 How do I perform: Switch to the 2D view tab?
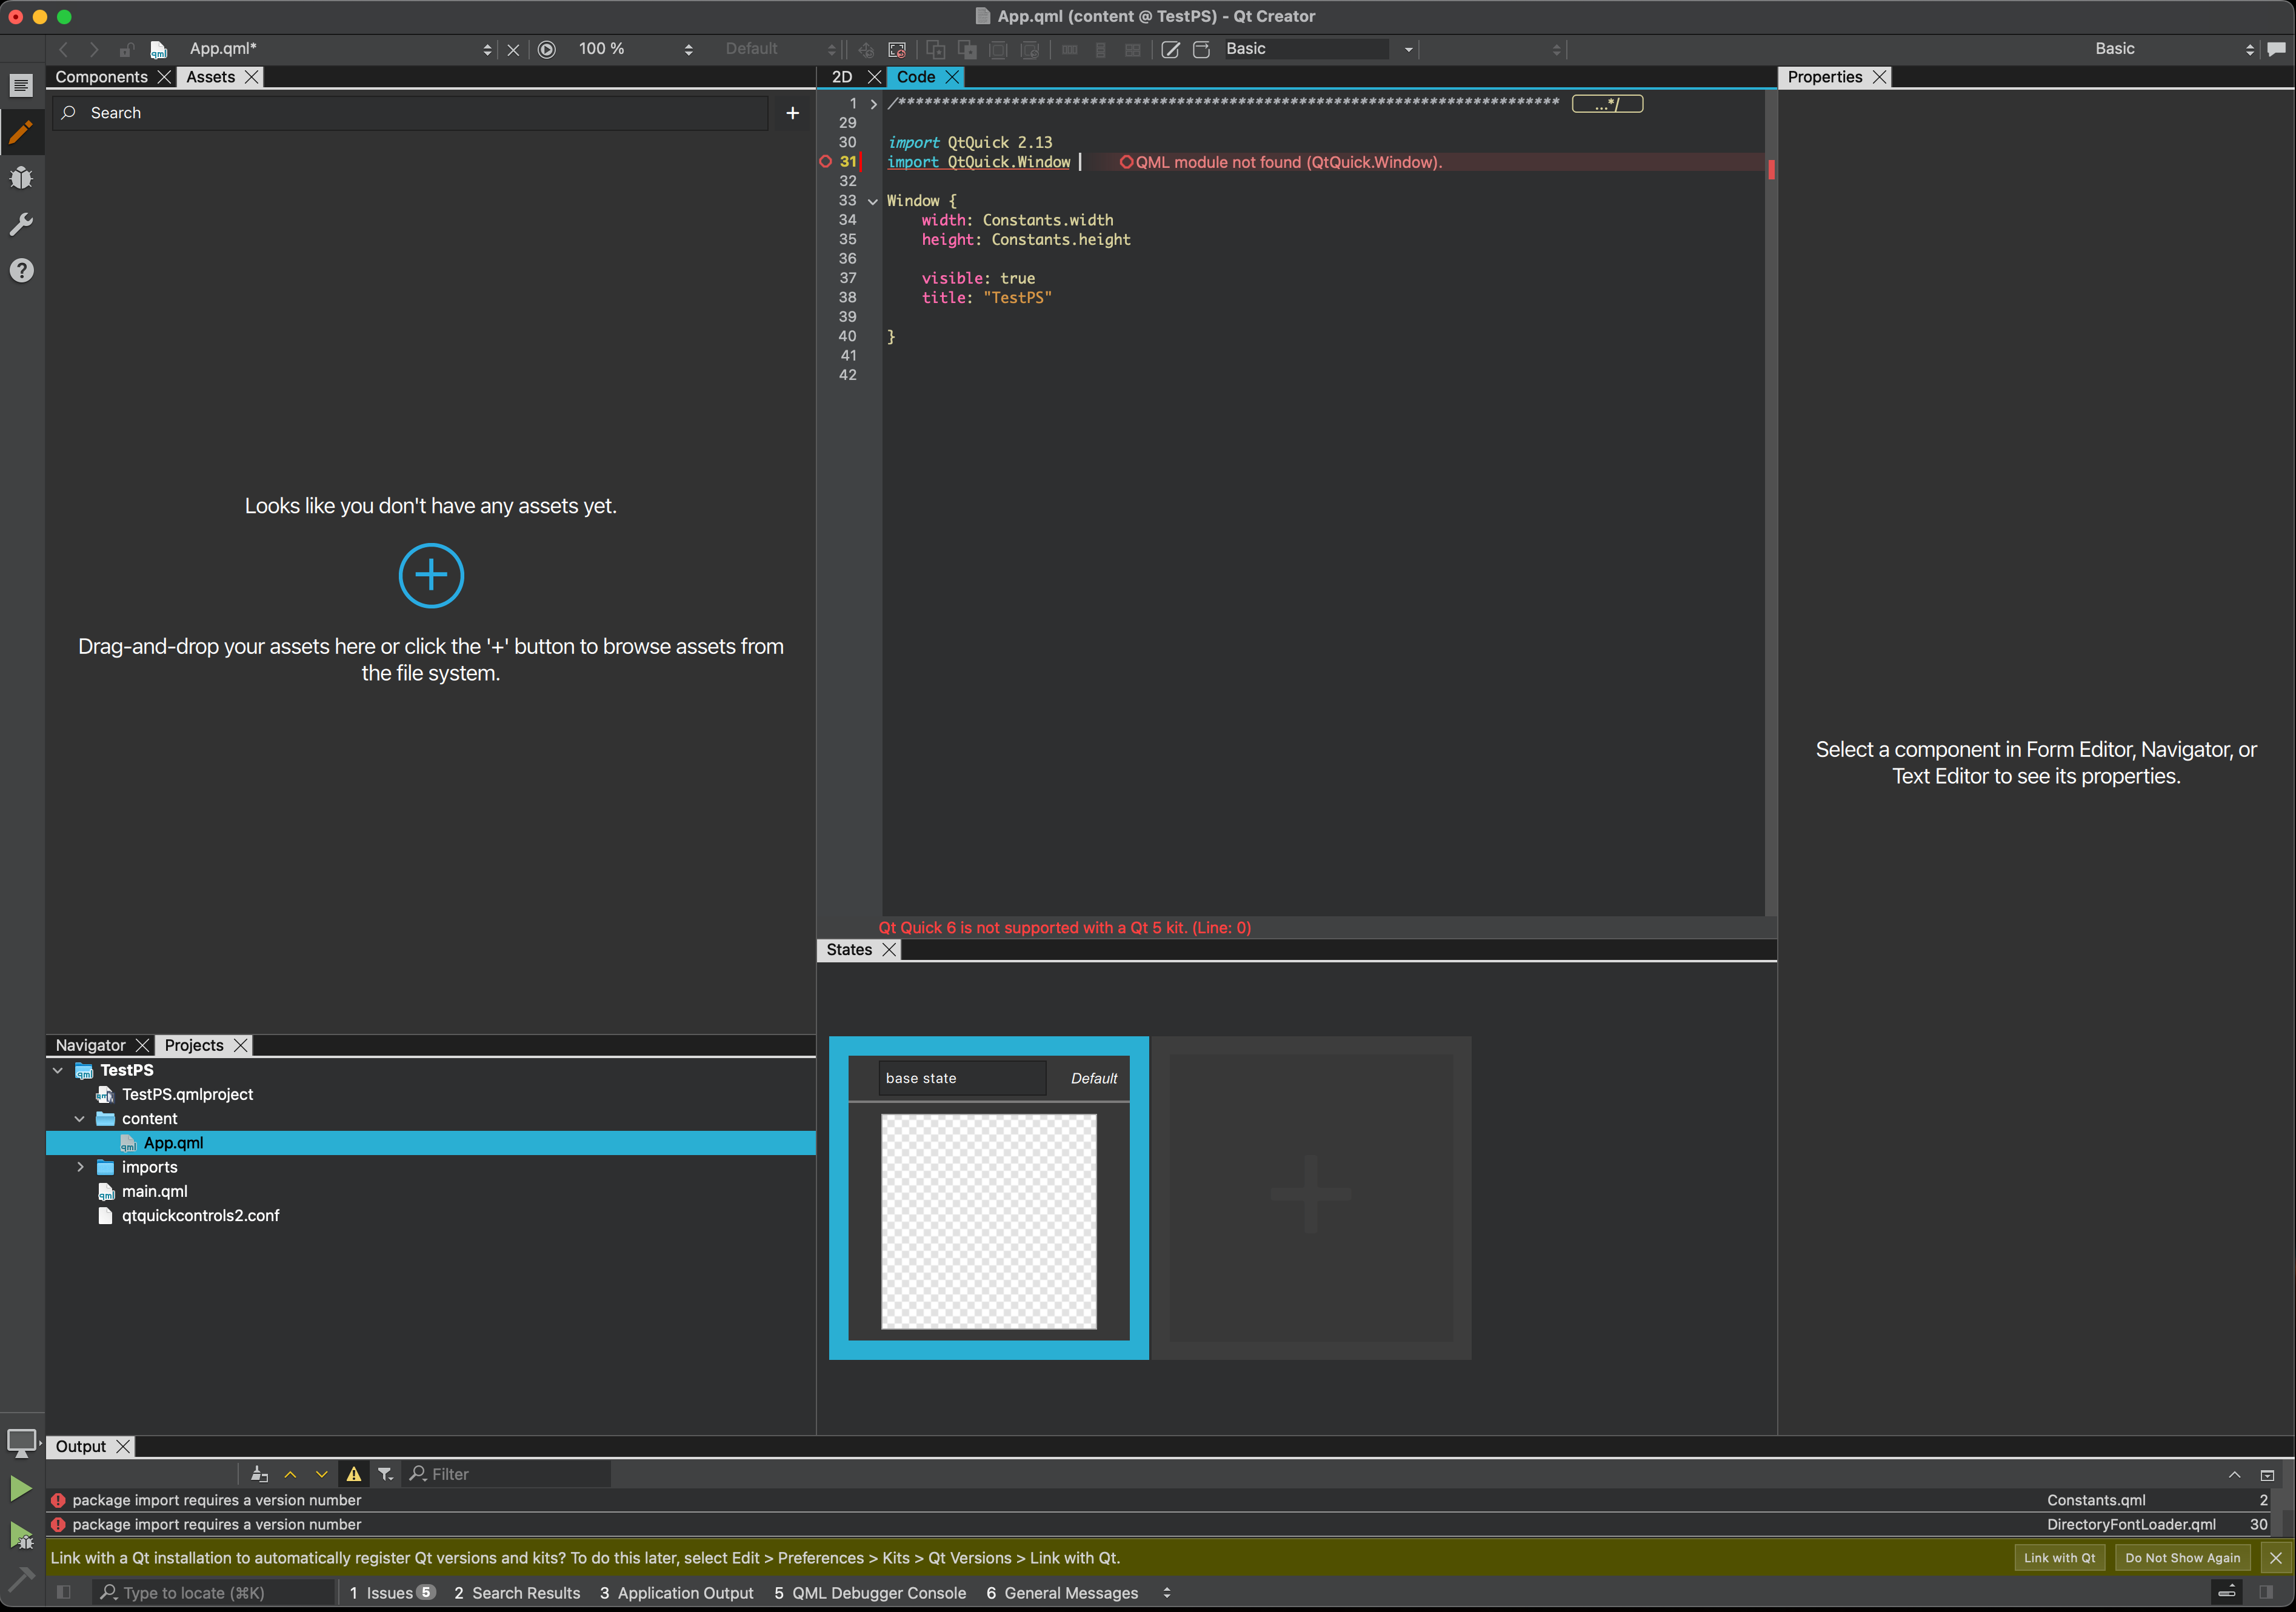[842, 77]
